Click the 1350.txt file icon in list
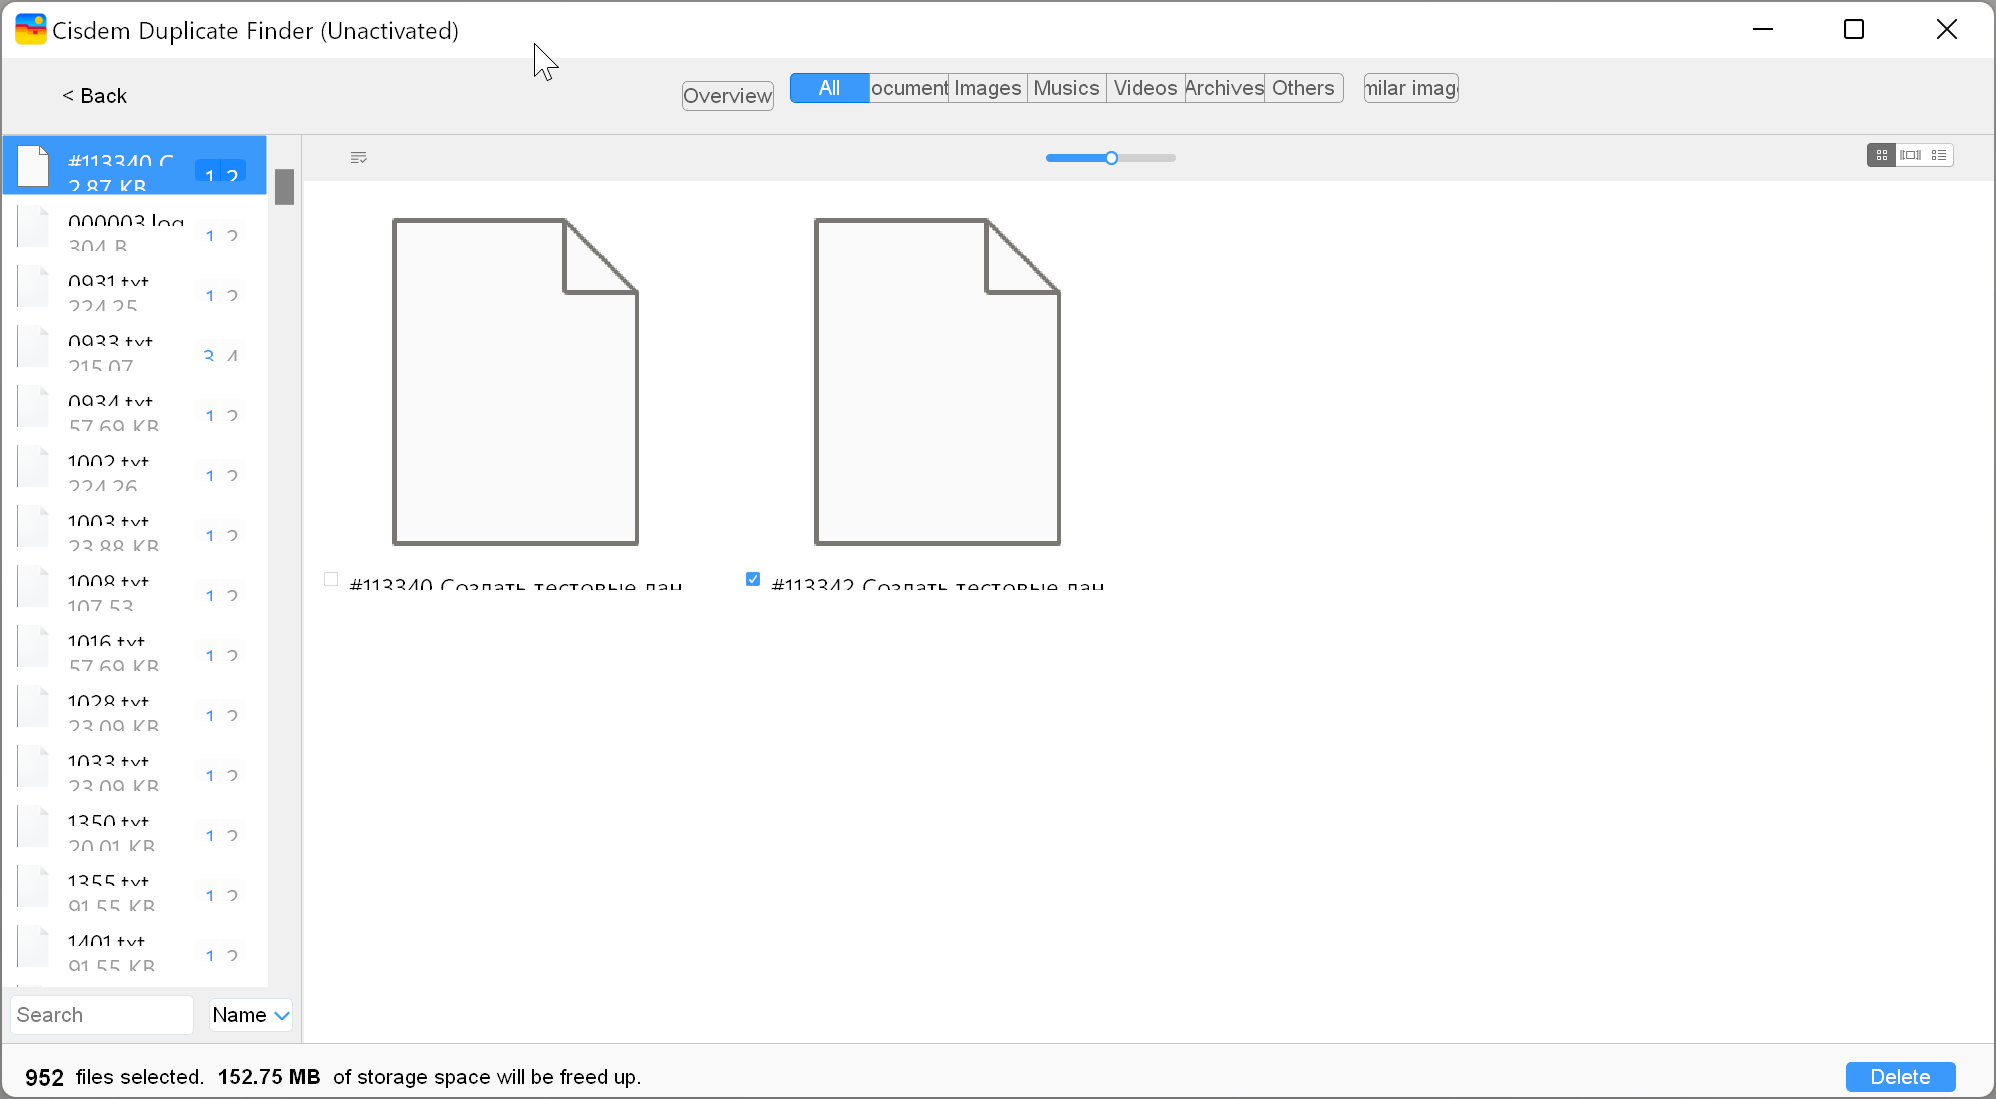The height and width of the screenshot is (1099, 1996). pyautogui.click(x=34, y=827)
